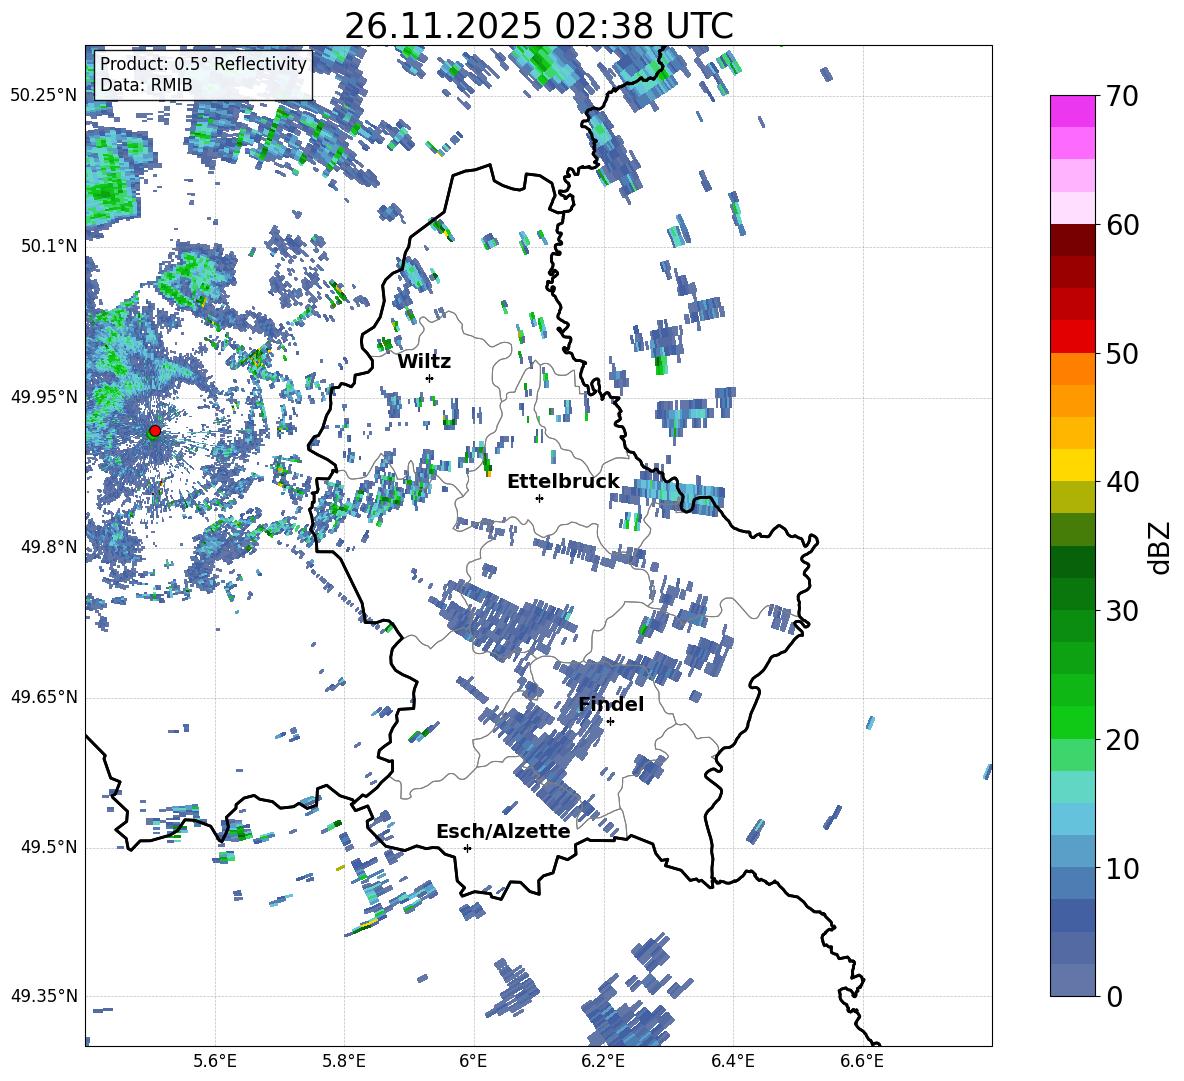The image size is (1184, 1081).
Task: Click the 20 value on the colorbar
Action: (x=1122, y=739)
